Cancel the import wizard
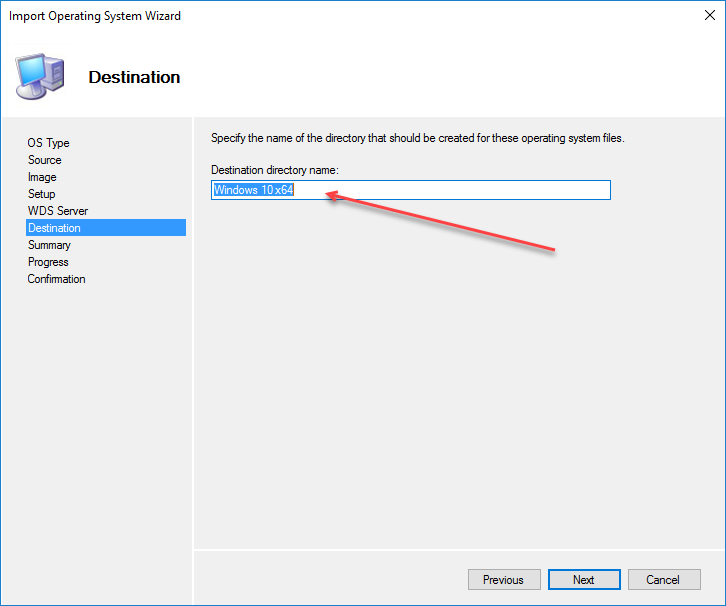 coord(663,580)
